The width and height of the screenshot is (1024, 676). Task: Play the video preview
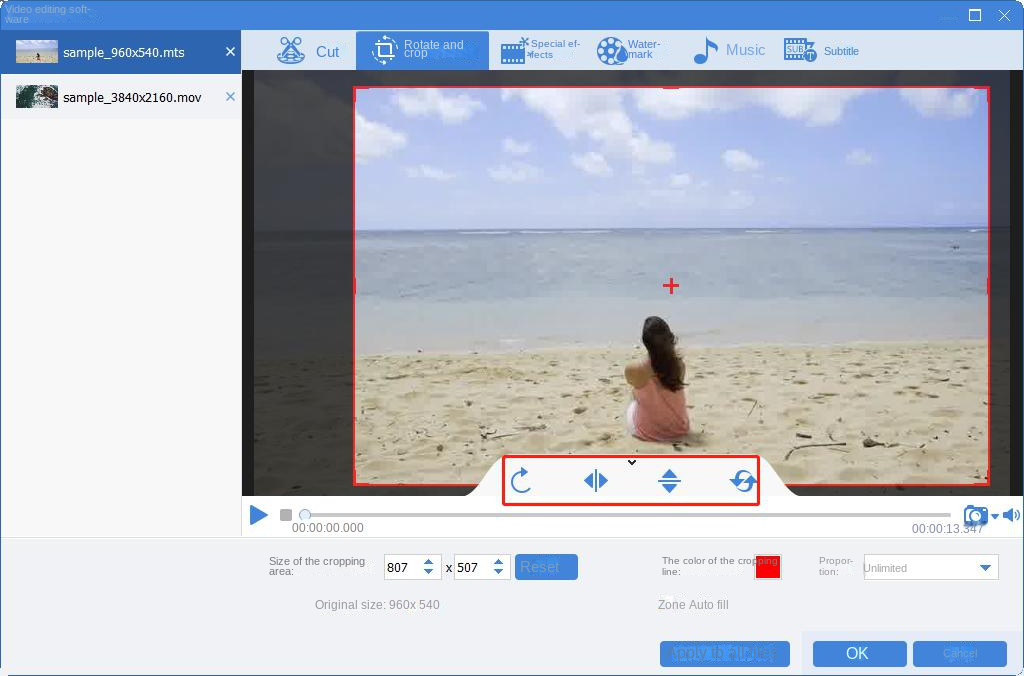(x=259, y=515)
